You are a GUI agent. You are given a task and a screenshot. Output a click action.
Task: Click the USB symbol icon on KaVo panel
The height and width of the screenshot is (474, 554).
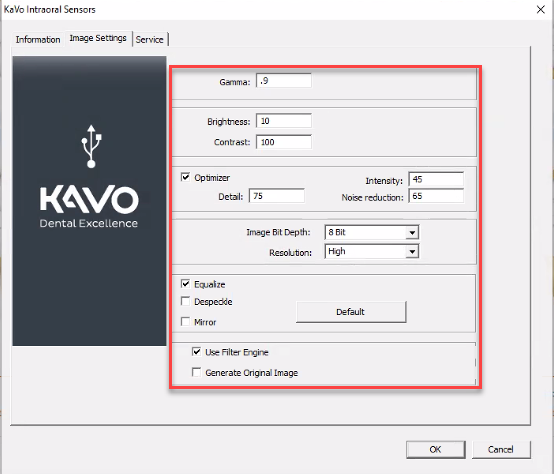[91, 146]
